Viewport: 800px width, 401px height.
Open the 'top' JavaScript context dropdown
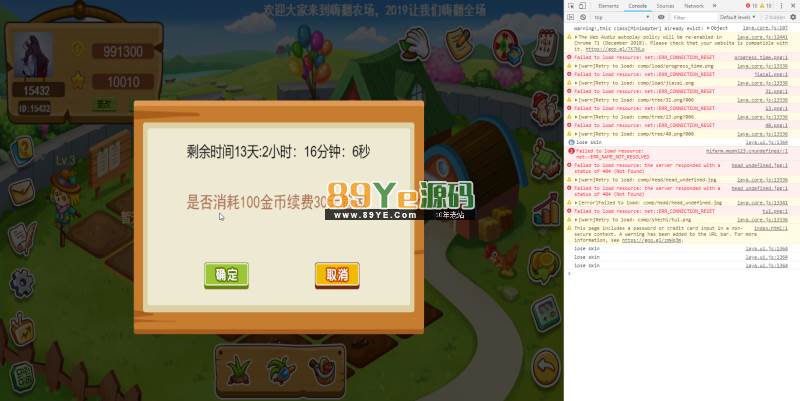622,17
